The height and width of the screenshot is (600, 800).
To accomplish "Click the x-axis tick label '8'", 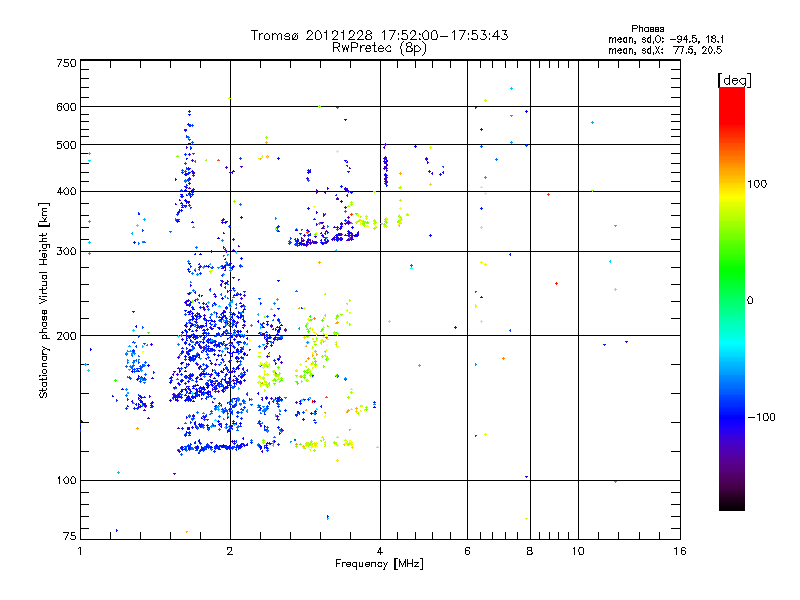I will (530, 551).
